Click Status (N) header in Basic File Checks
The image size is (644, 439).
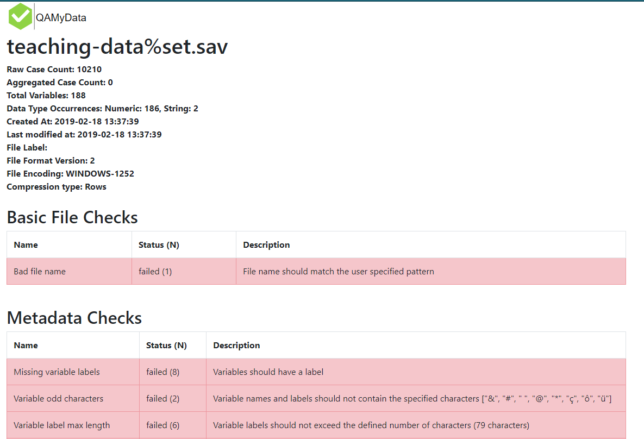point(159,245)
